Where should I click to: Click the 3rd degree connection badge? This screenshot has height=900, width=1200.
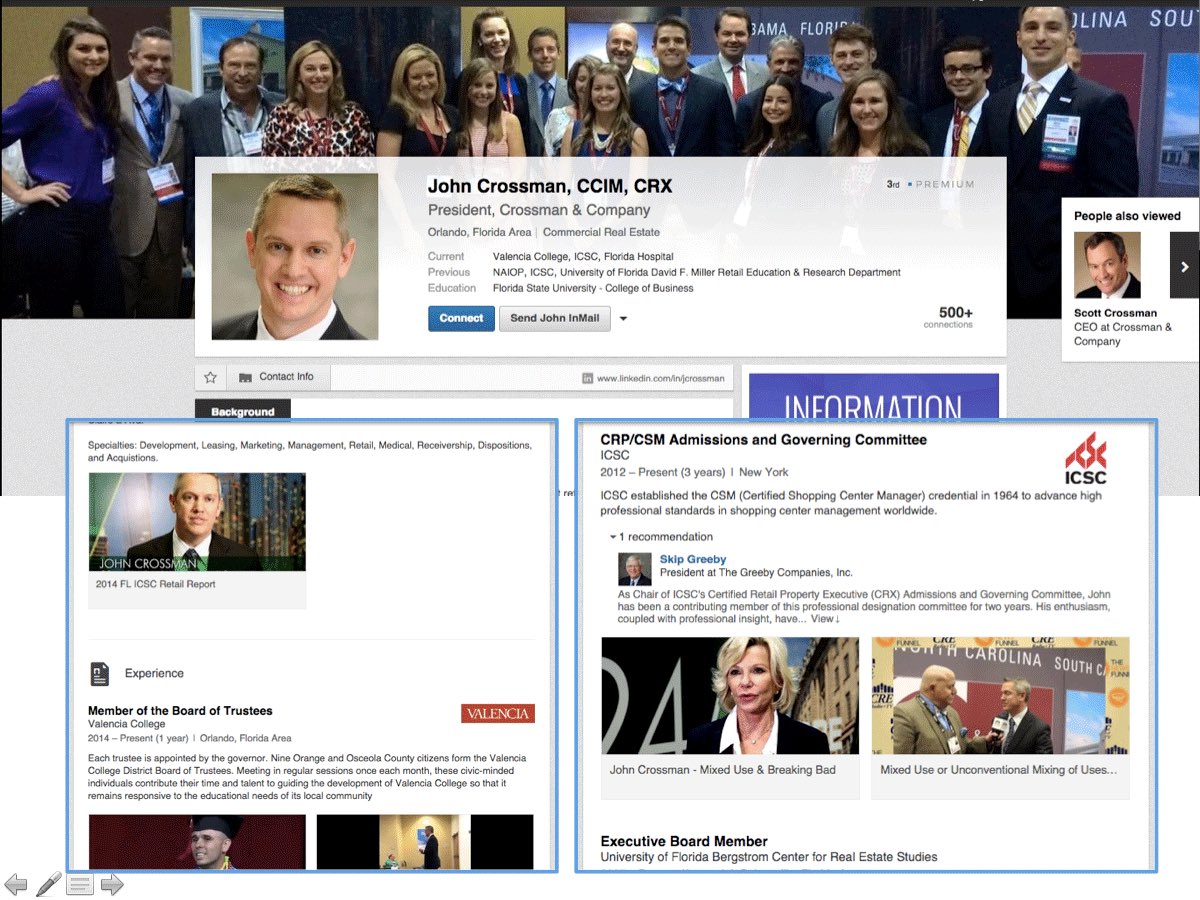[x=893, y=185]
